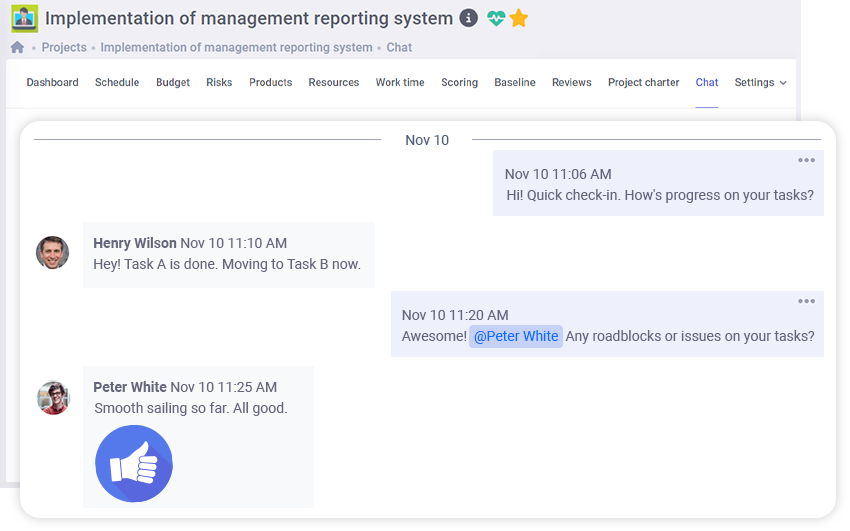Click Peter White's avatar photo
Image resolution: width=850 pixels, height=531 pixels.
coord(53,397)
